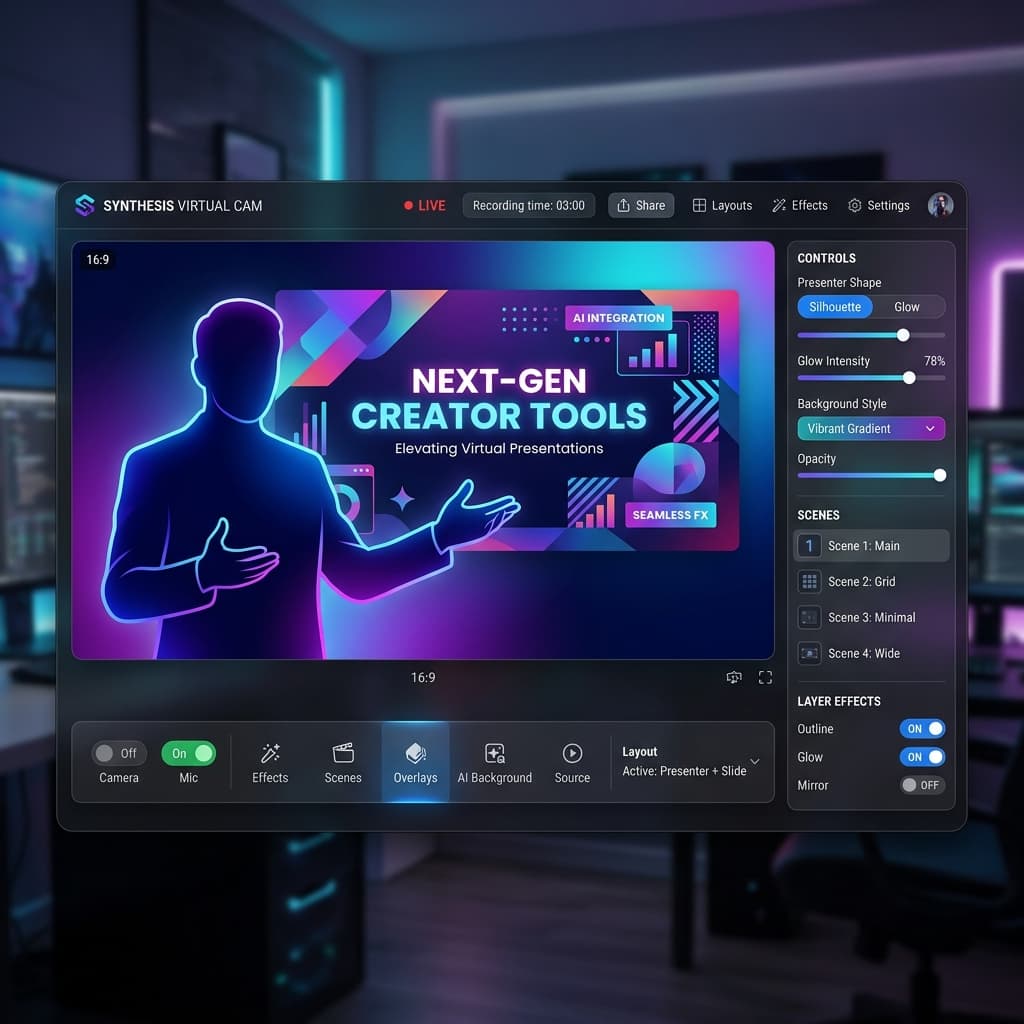Enter fullscreen preview mode
This screenshot has width=1024, height=1024.
tap(765, 677)
